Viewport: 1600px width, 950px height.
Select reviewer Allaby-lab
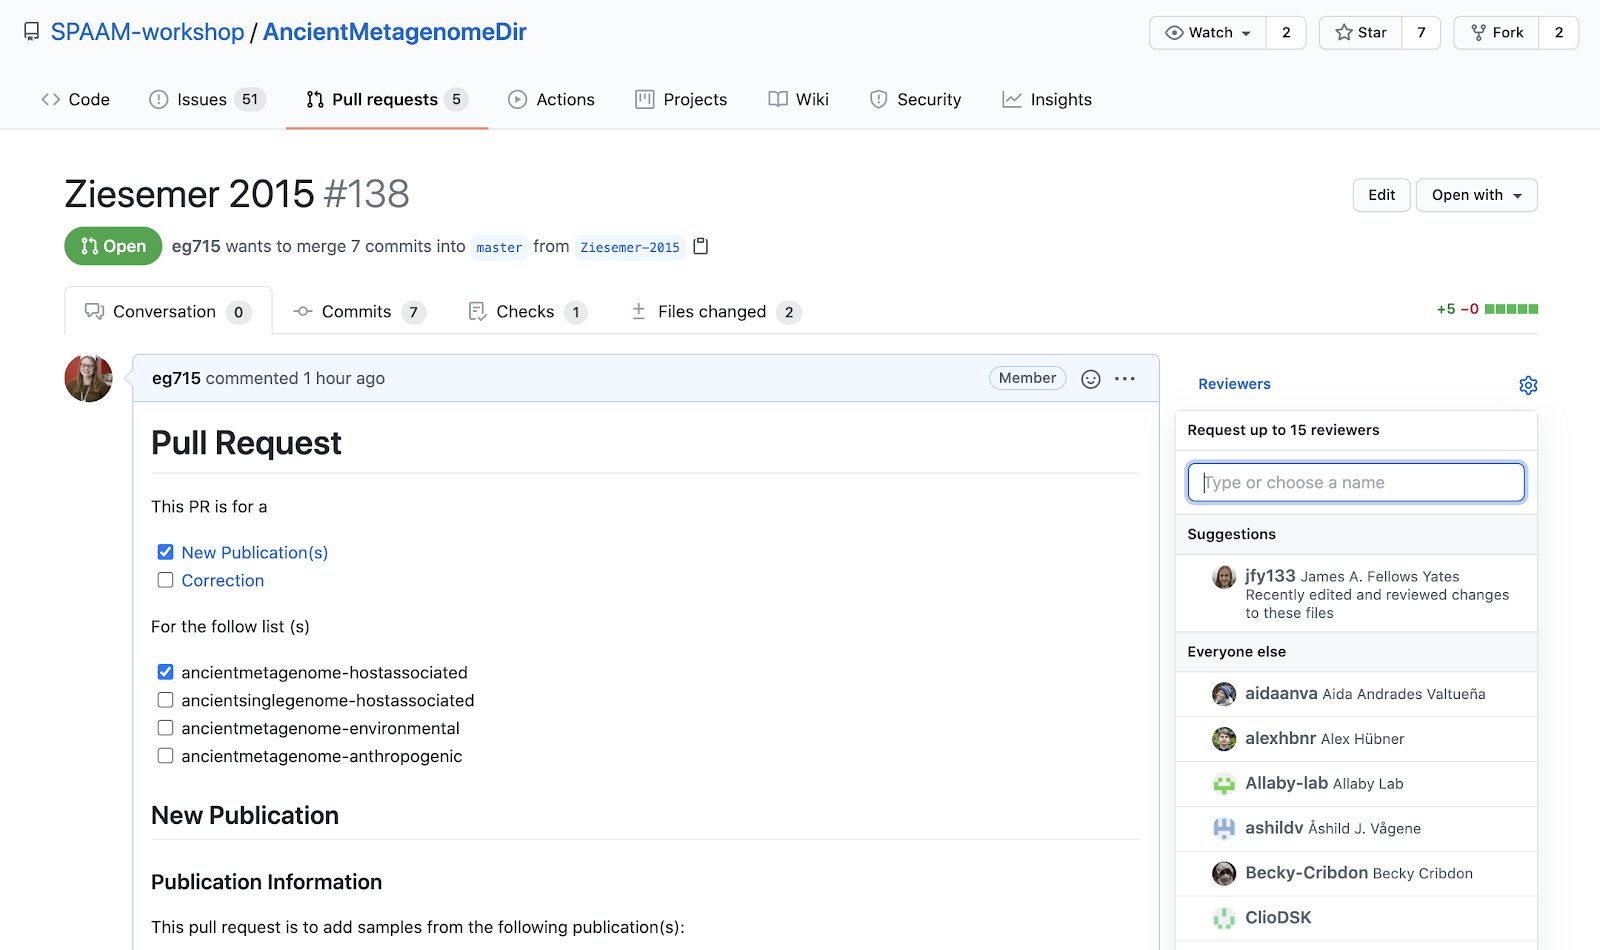pyautogui.click(x=1356, y=784)
